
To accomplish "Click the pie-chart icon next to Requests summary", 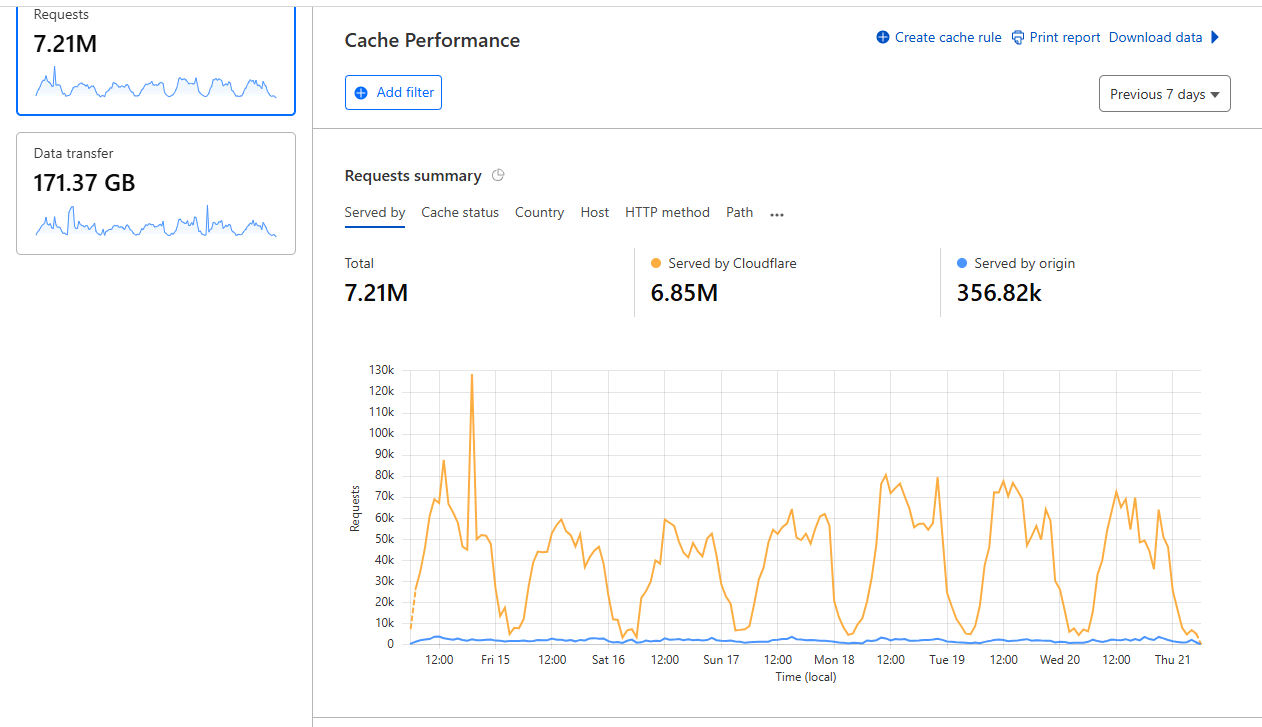I will click(x=497, y=175).
